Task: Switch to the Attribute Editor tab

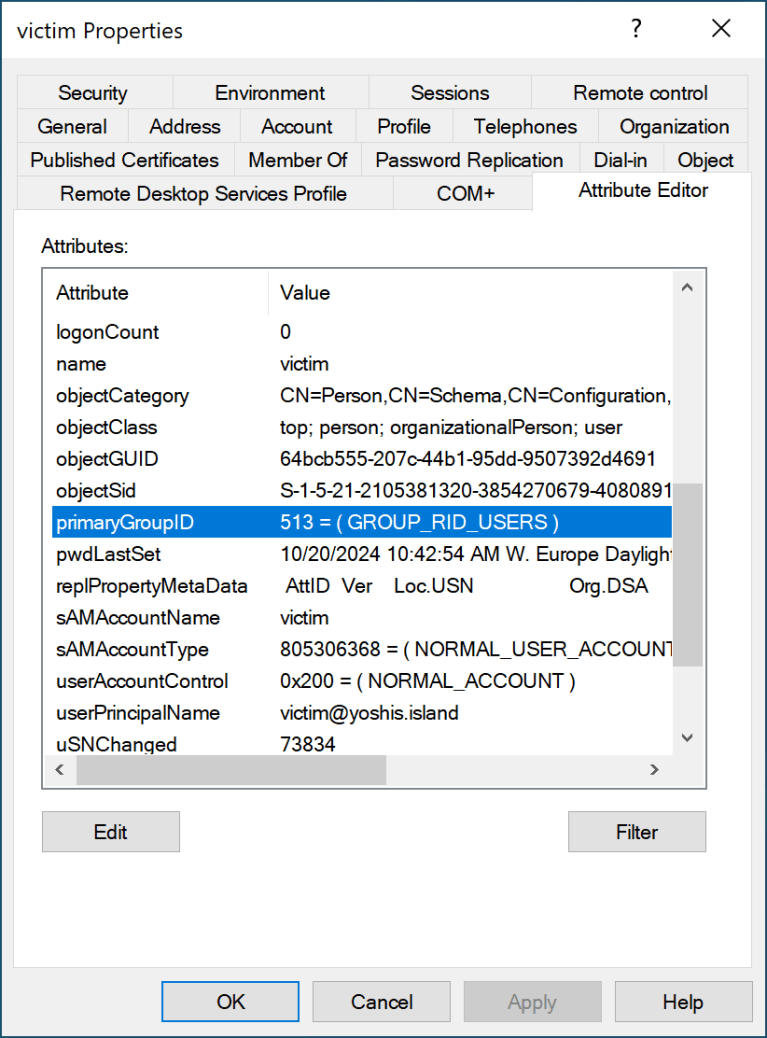Action: click(643, 190)
